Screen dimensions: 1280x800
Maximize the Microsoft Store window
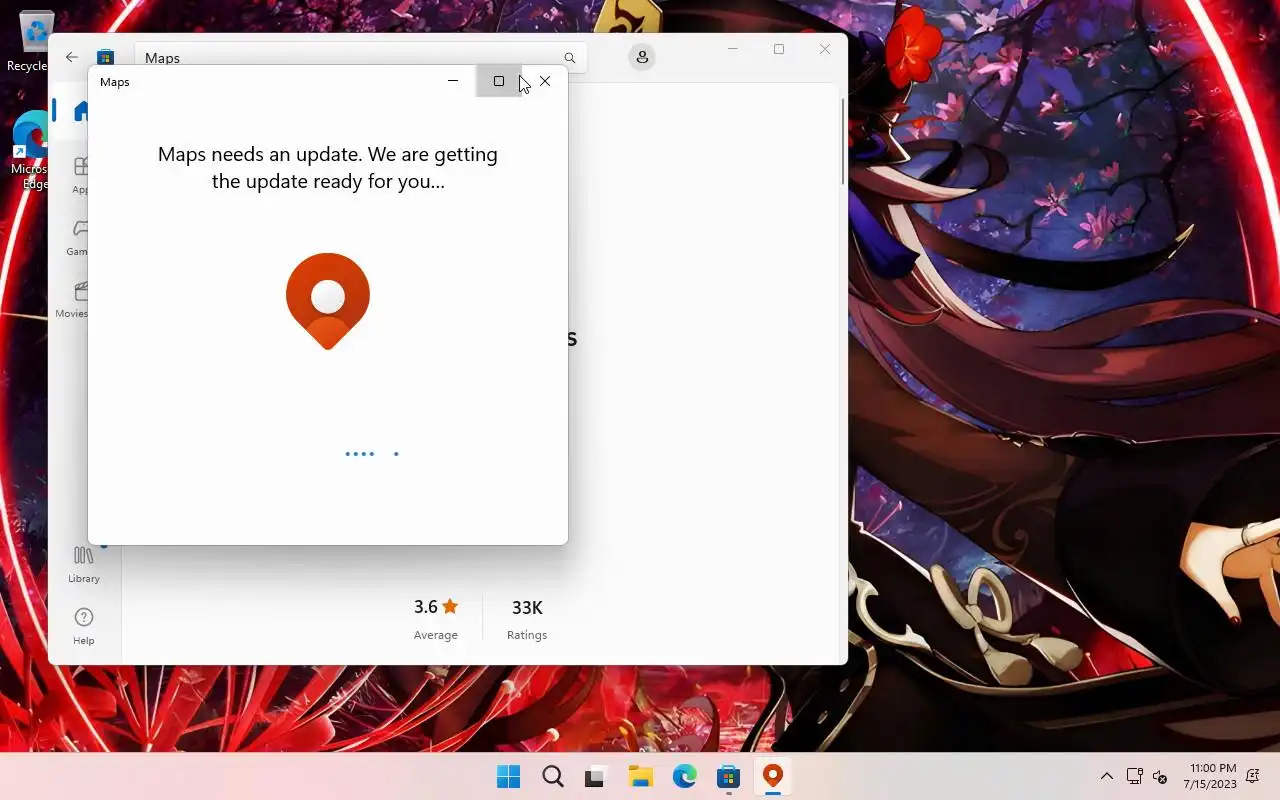[779, 49]
